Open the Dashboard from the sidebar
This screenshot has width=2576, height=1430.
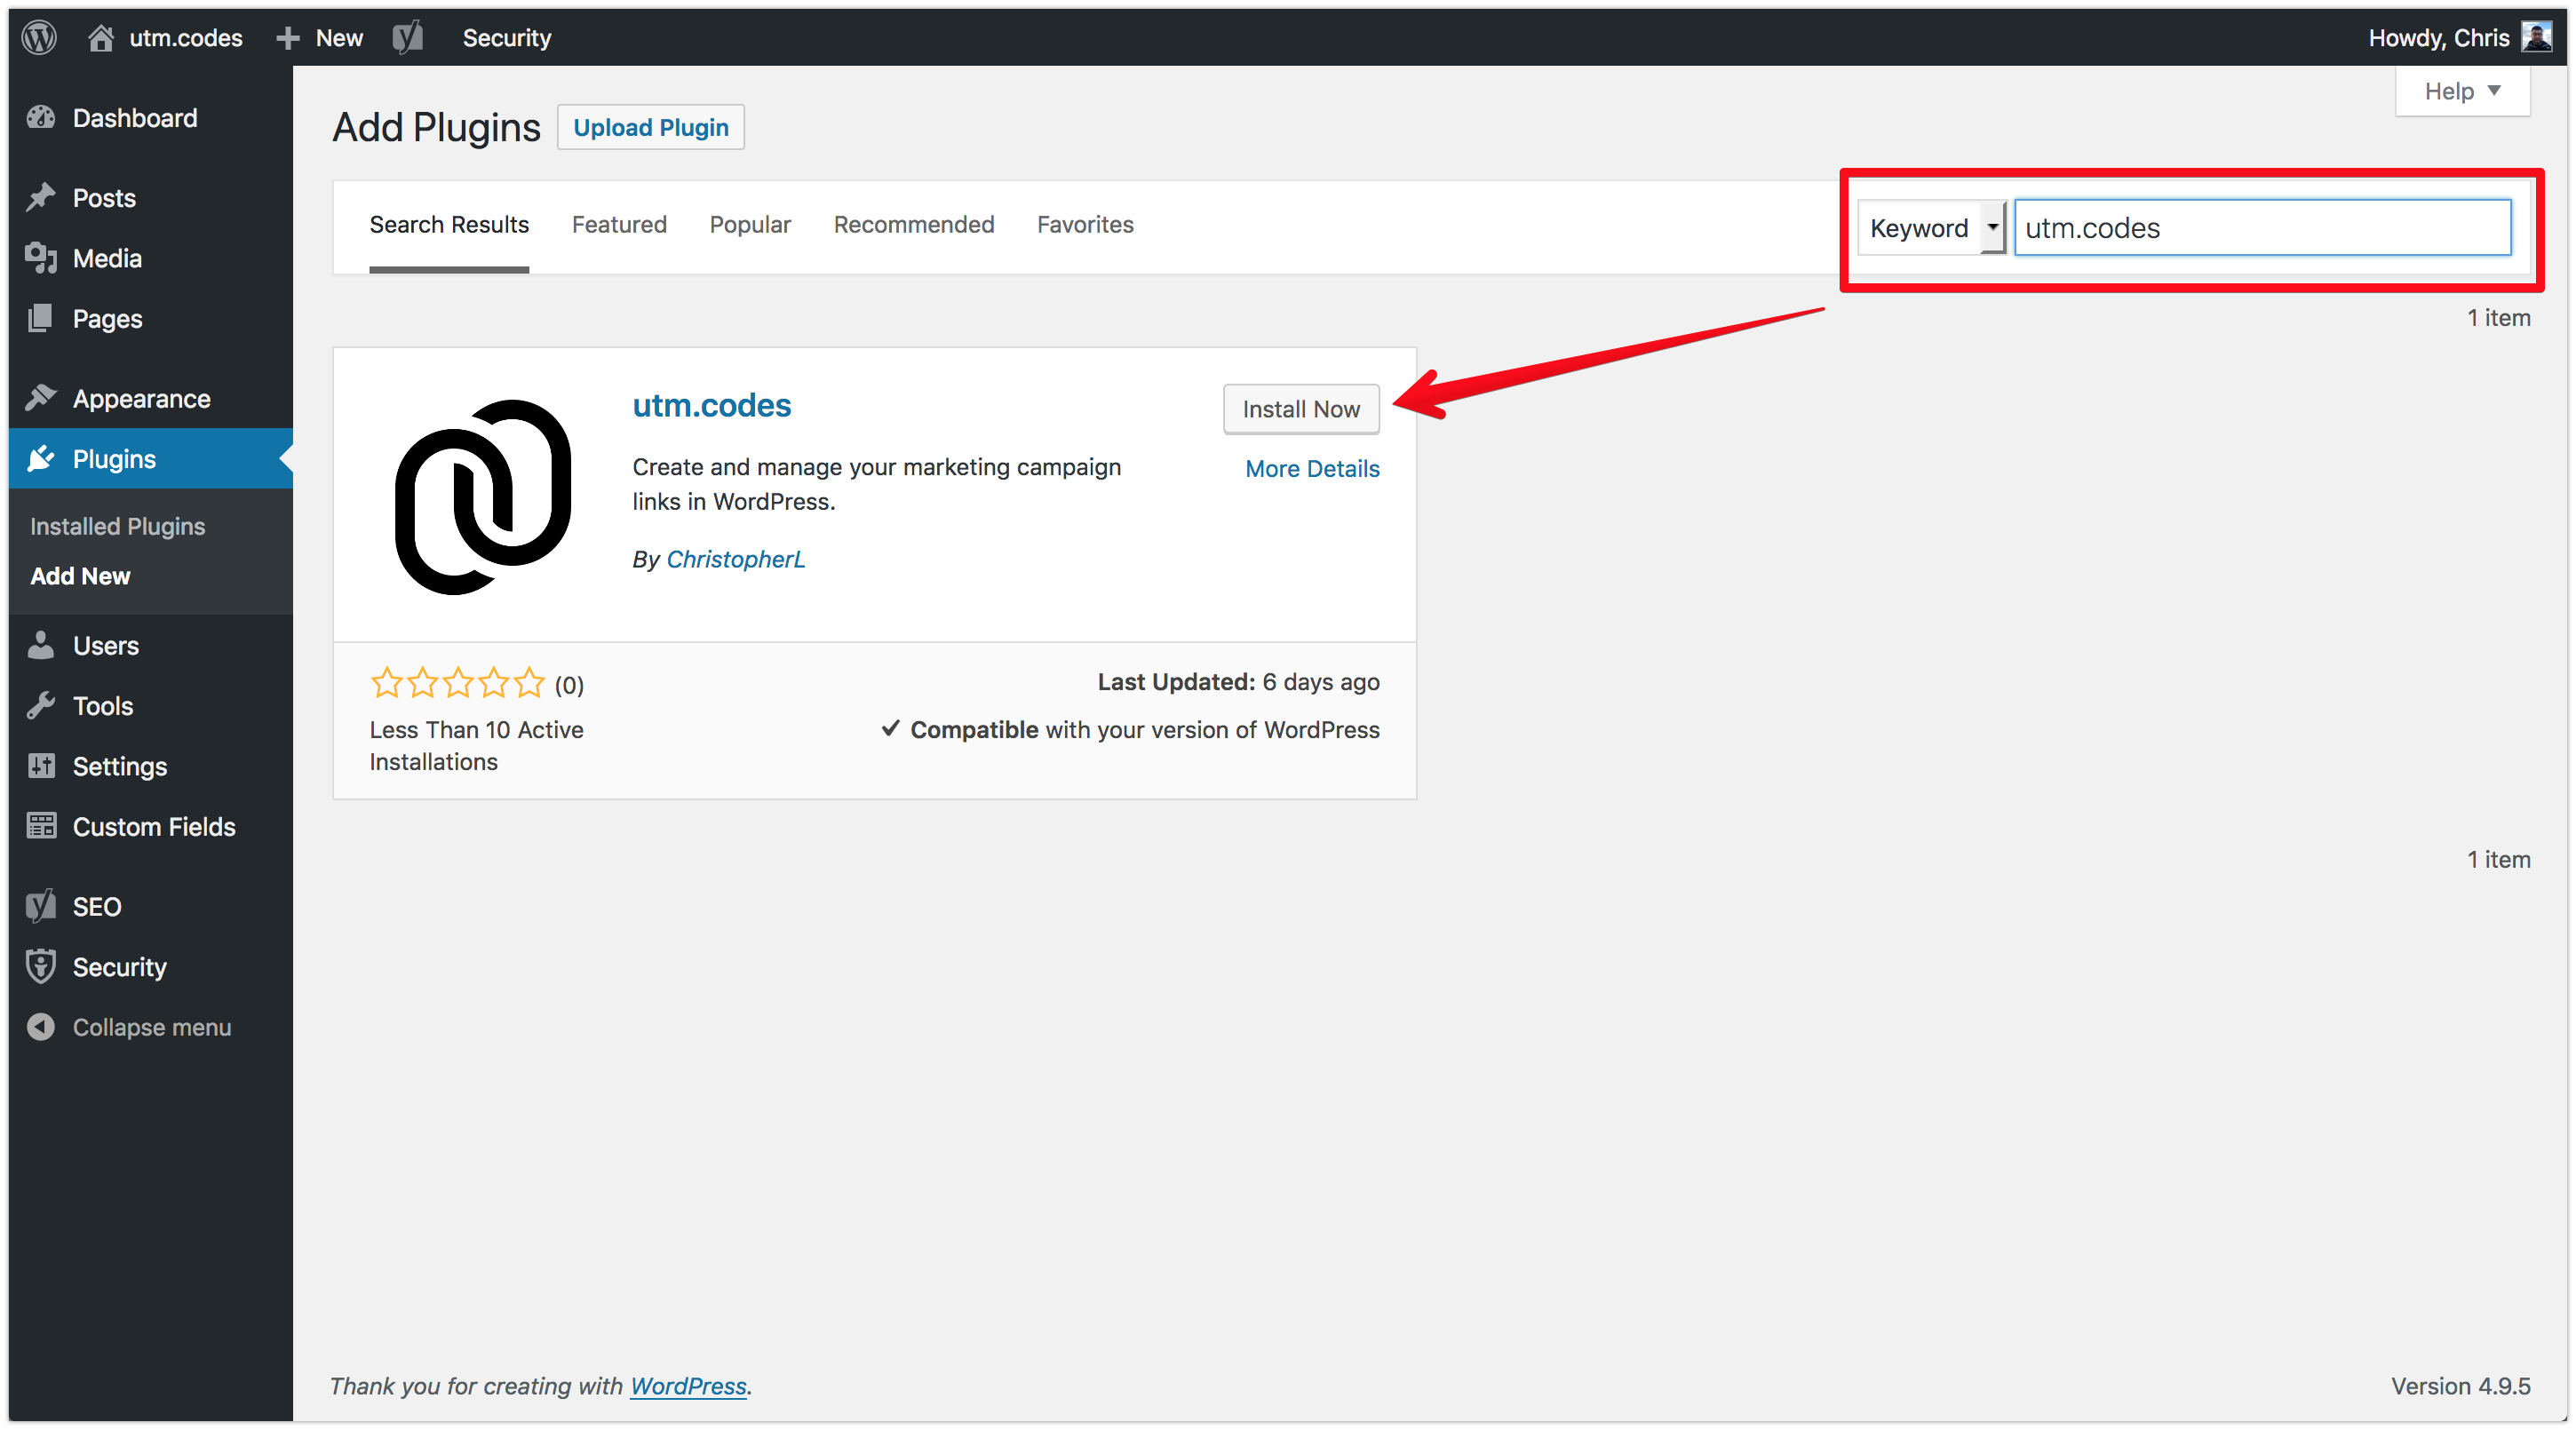click(x=41, y=117)
